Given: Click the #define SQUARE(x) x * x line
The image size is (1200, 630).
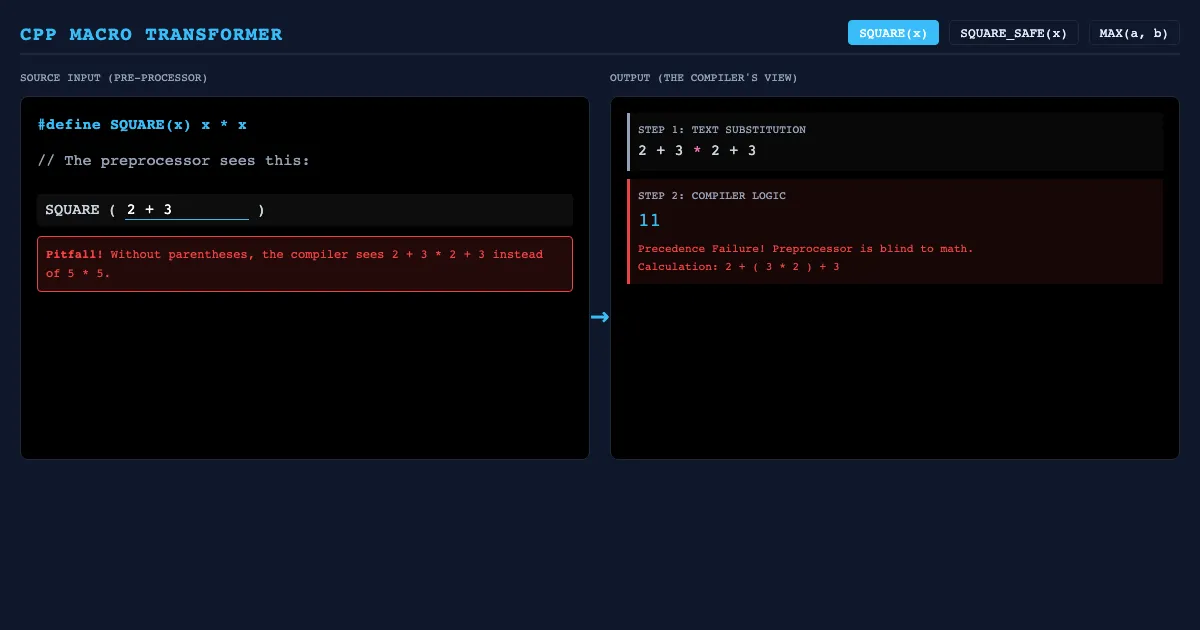Looking at the screenshot, I should [142, 125].
